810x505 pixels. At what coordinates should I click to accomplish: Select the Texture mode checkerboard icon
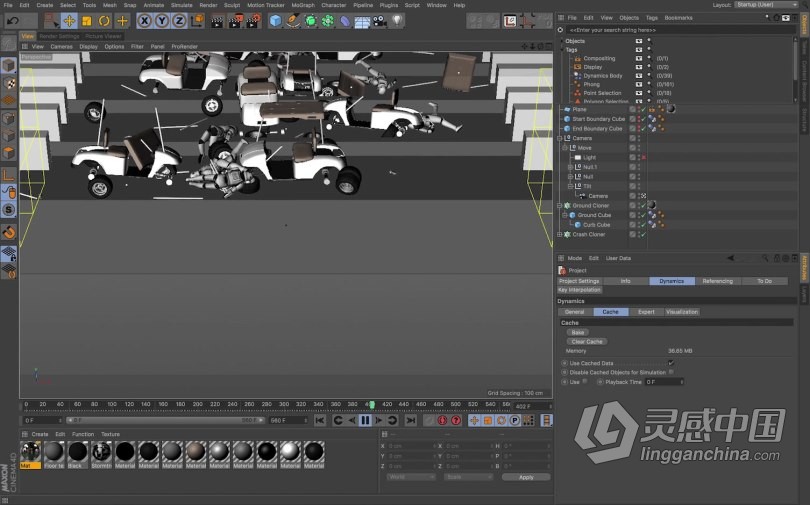(9, 83)
